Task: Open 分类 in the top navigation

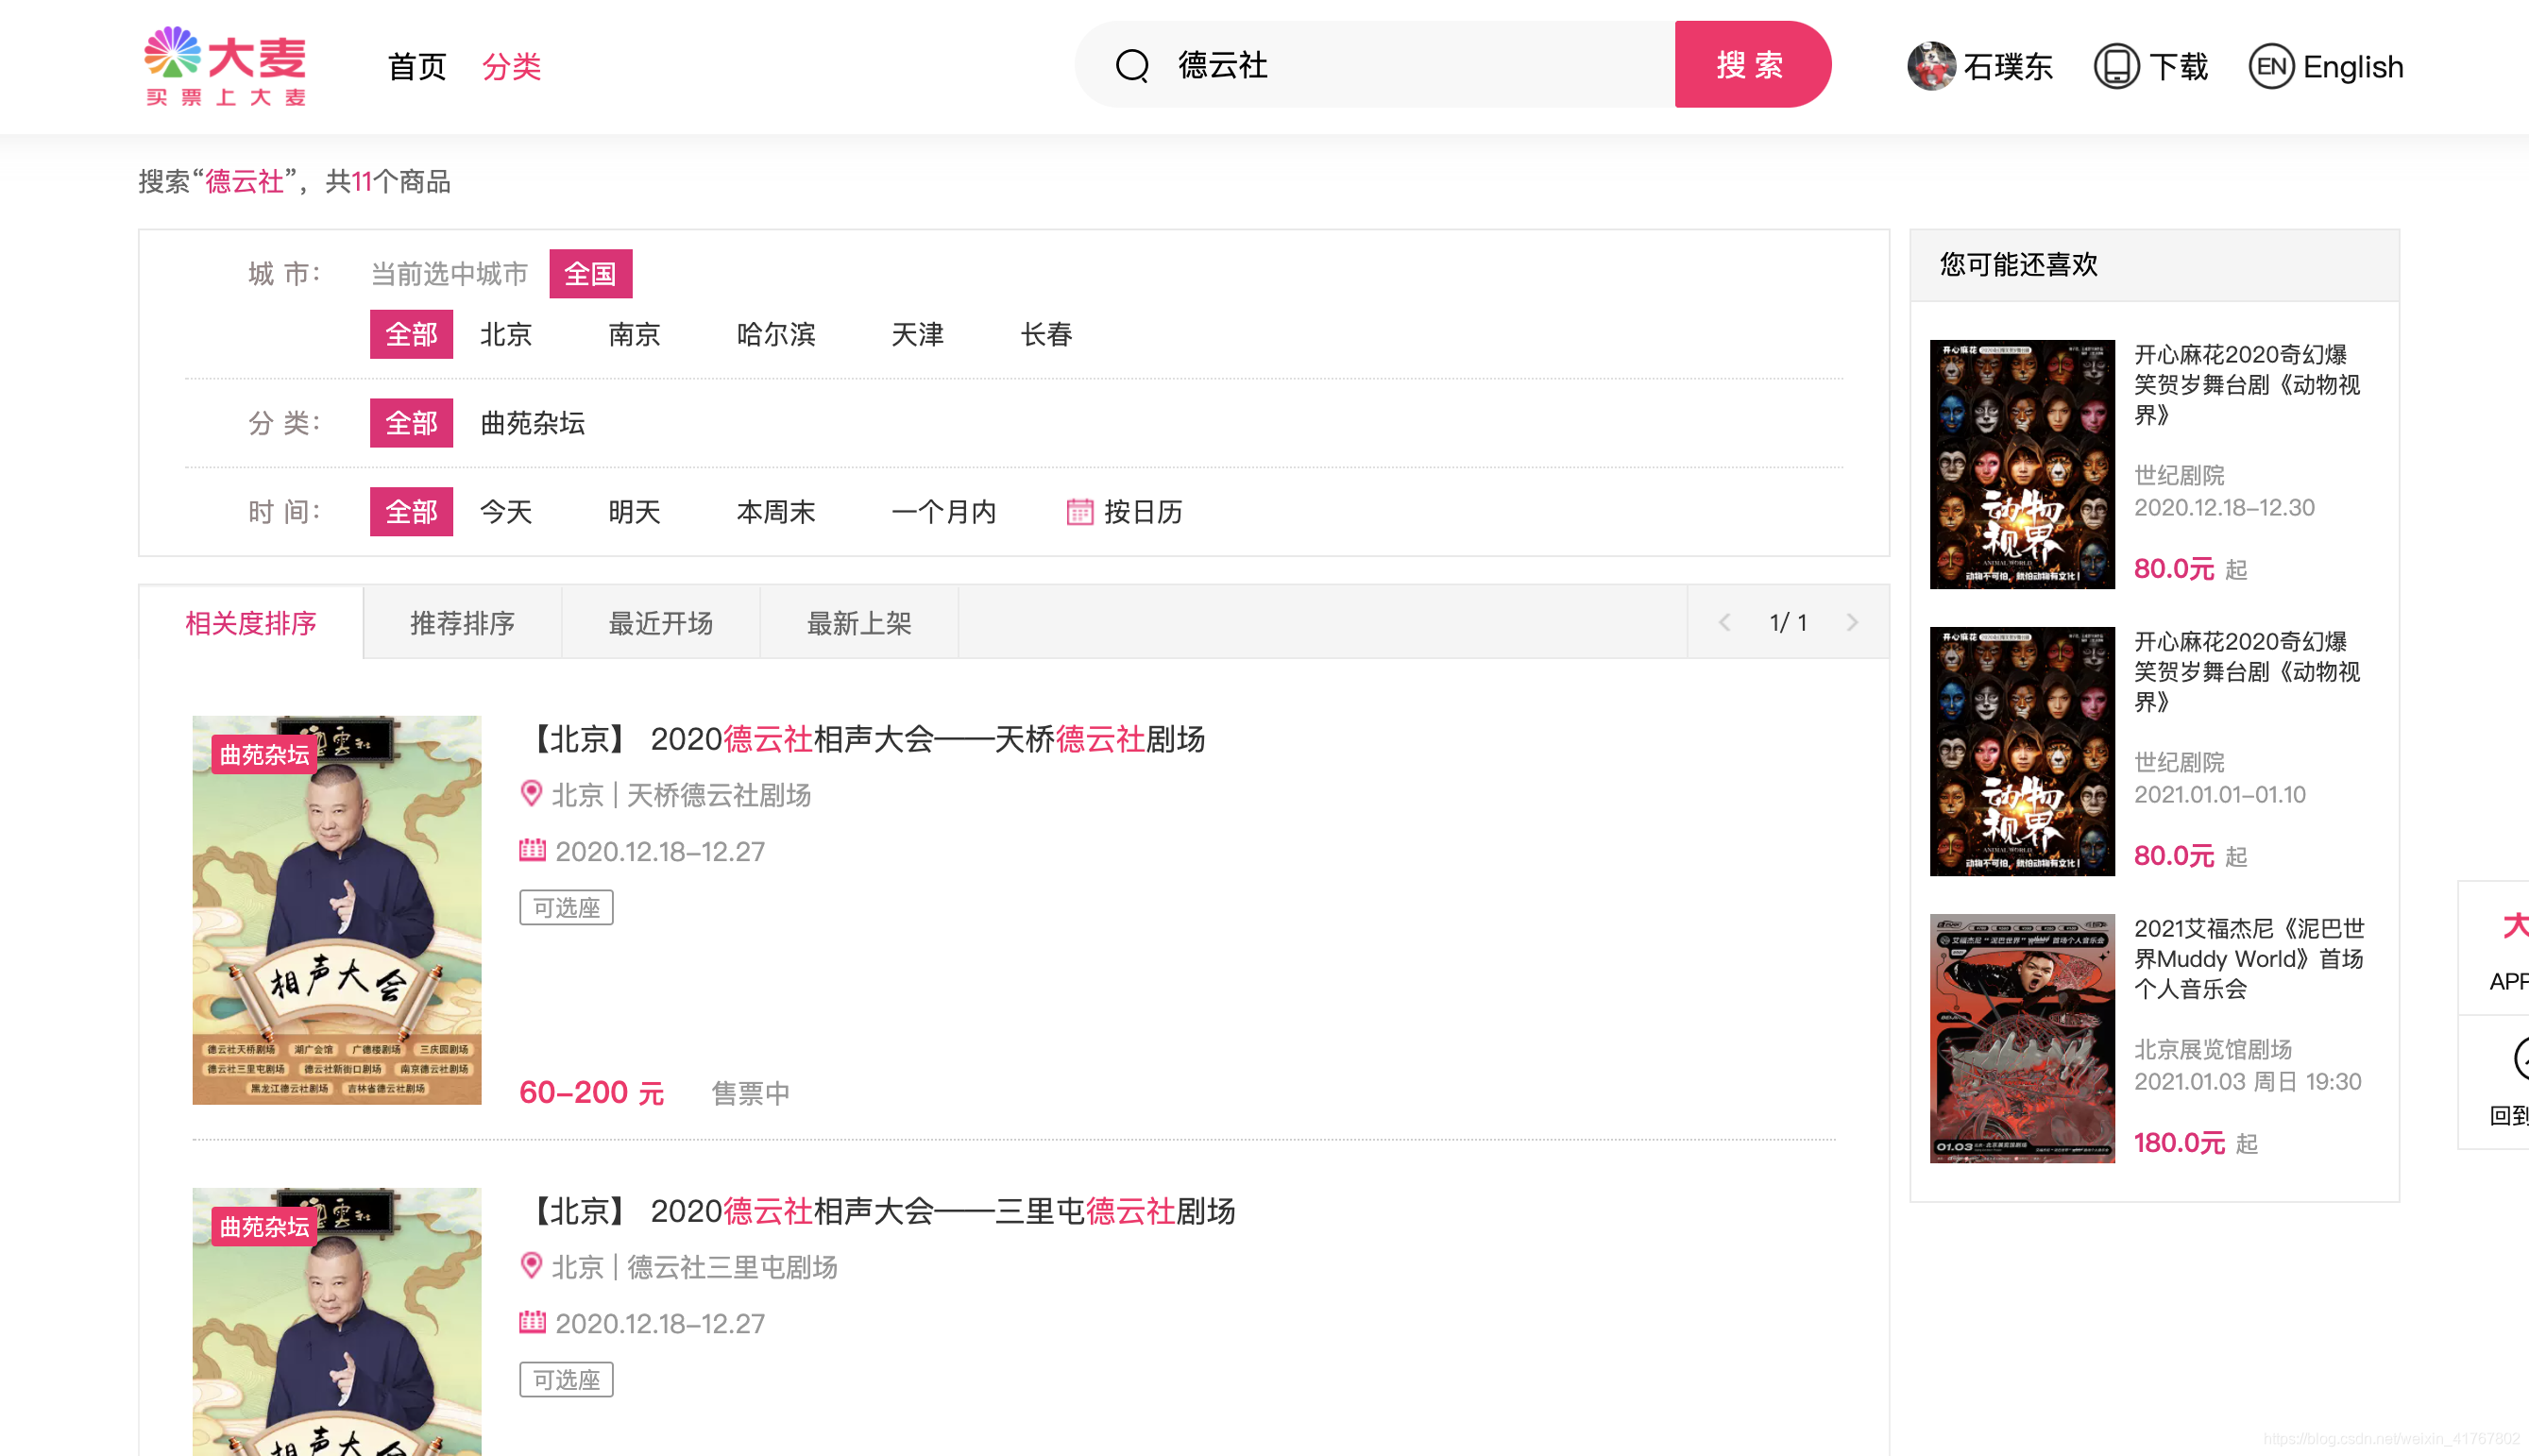Action: coord(511,67)
